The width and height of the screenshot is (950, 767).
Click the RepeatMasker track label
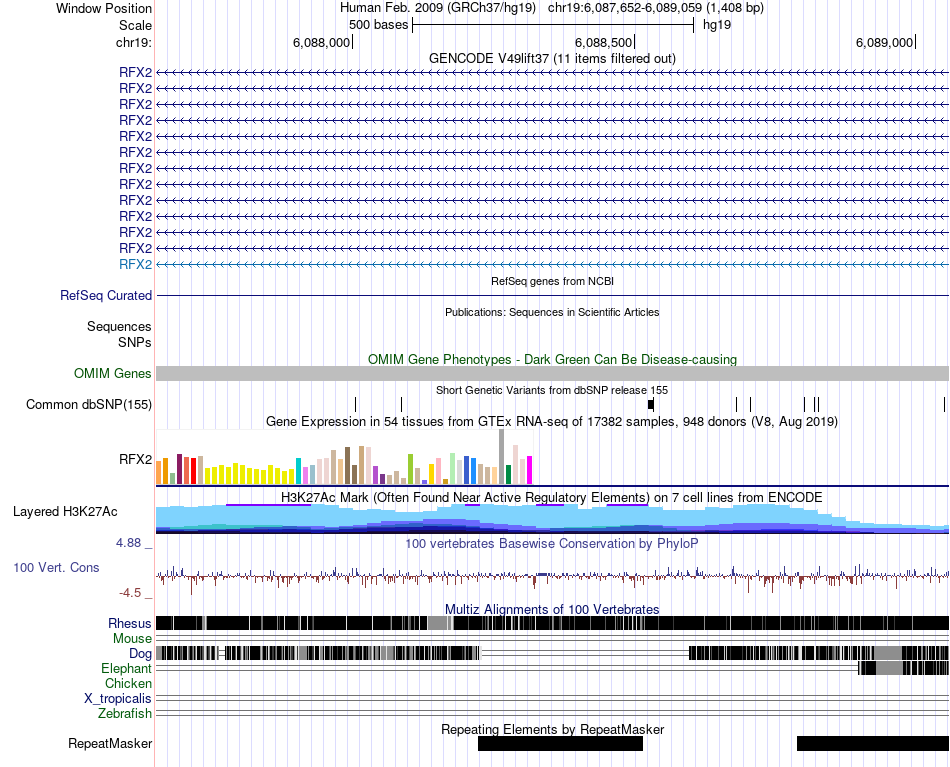pos(110,743)
